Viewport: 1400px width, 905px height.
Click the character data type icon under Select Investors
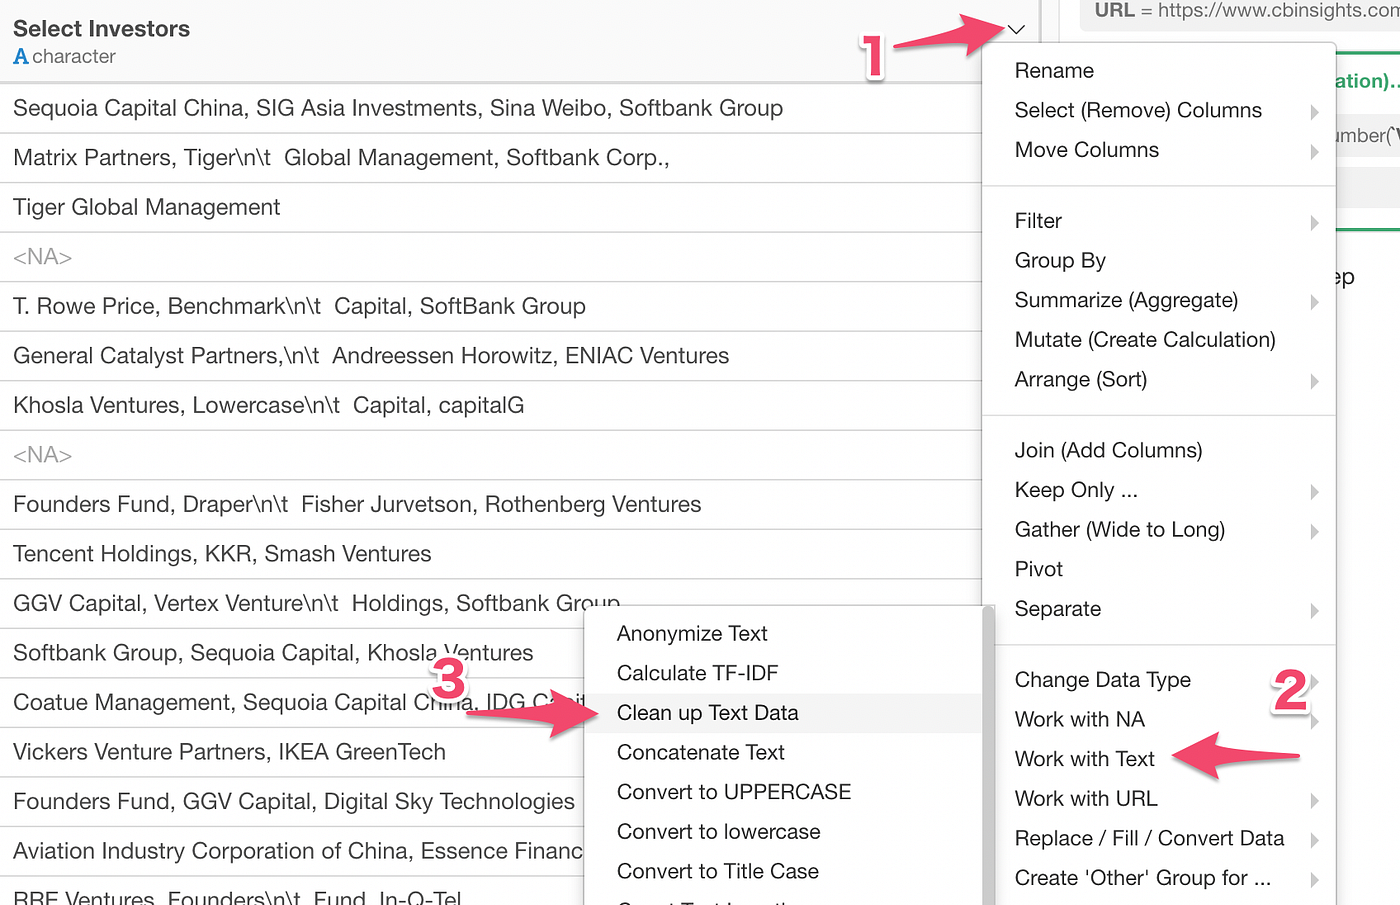tap(19, 56)
